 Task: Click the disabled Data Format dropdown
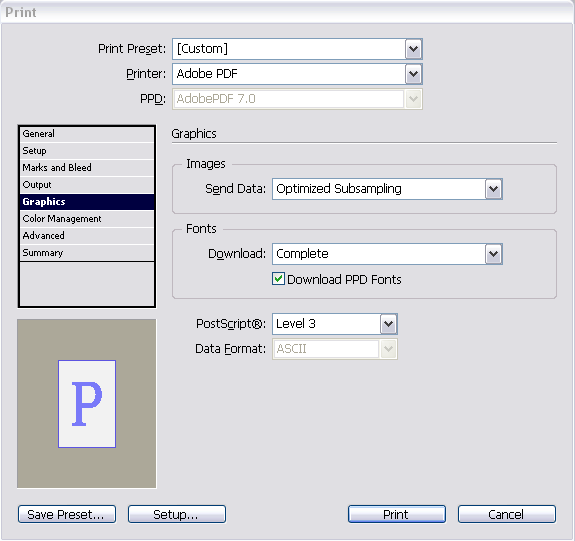click(x=334, y=349)
